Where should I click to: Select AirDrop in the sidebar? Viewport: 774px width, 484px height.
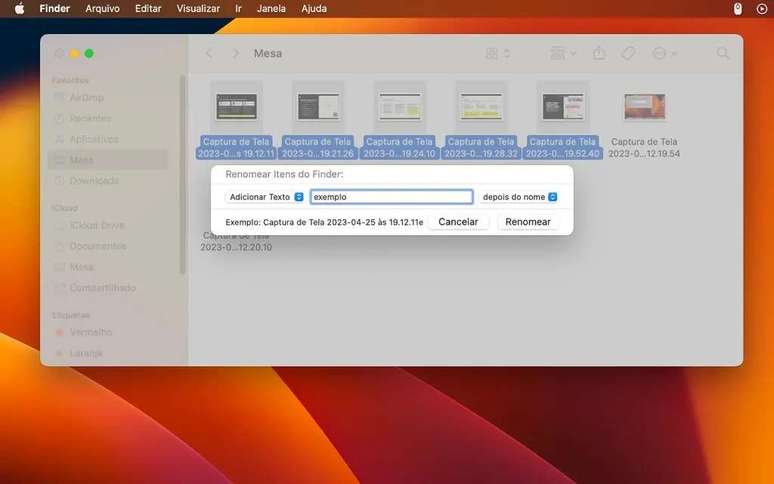[86, 98]
